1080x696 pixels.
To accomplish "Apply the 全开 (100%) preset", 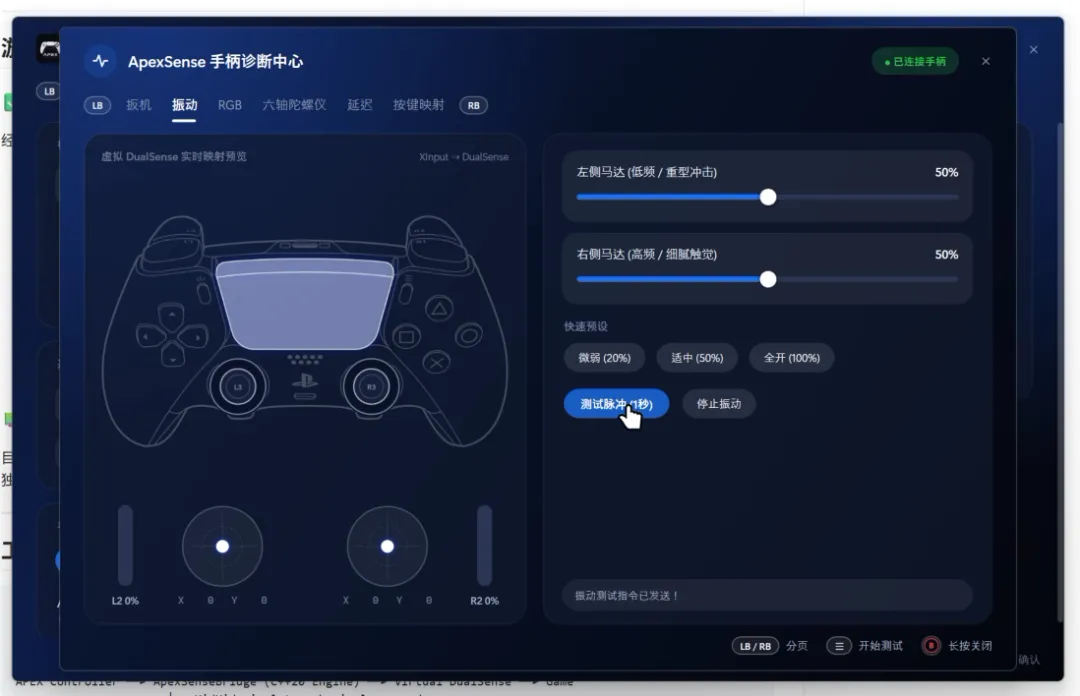I will click(791, 358).
